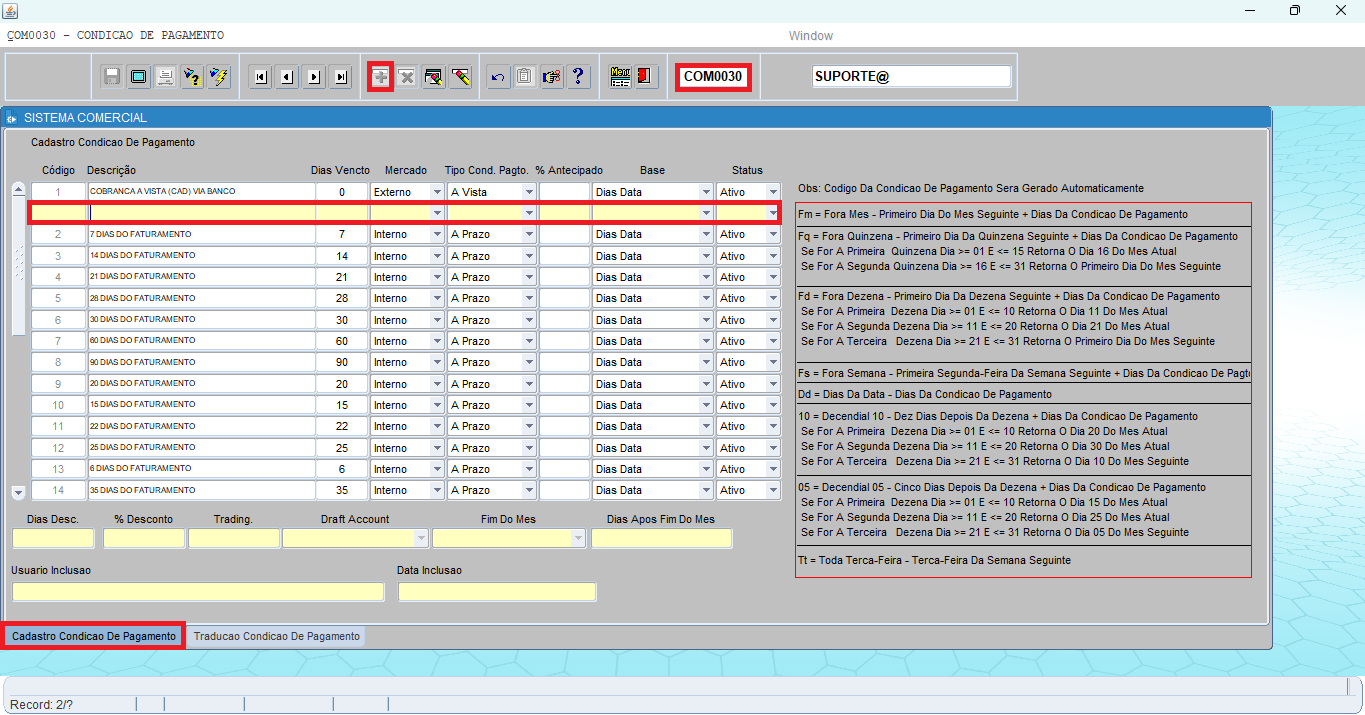Open Mercado dropdown for COBRANCA A VISTA row

[437, 192]
